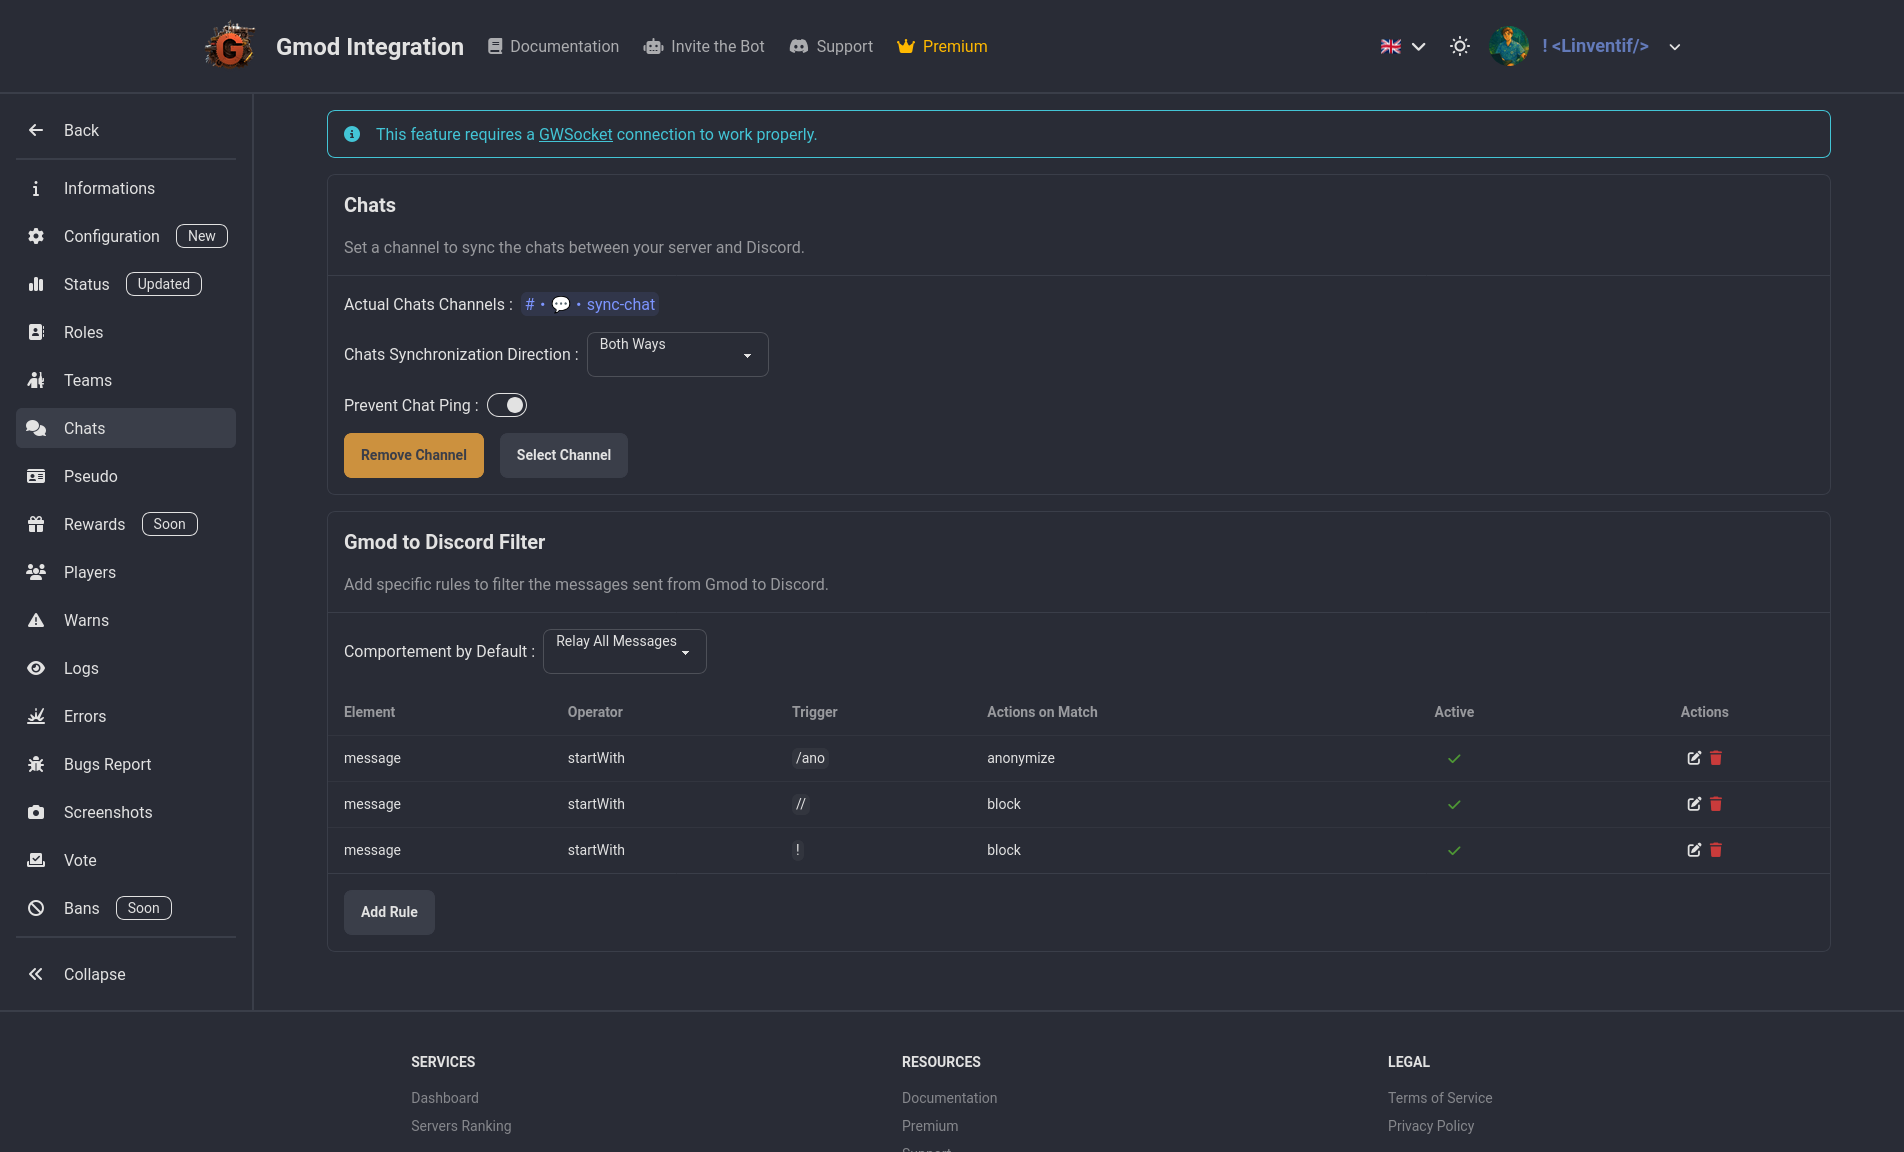
Task: Edit the // trigger rule
Action: [1694, 804]
